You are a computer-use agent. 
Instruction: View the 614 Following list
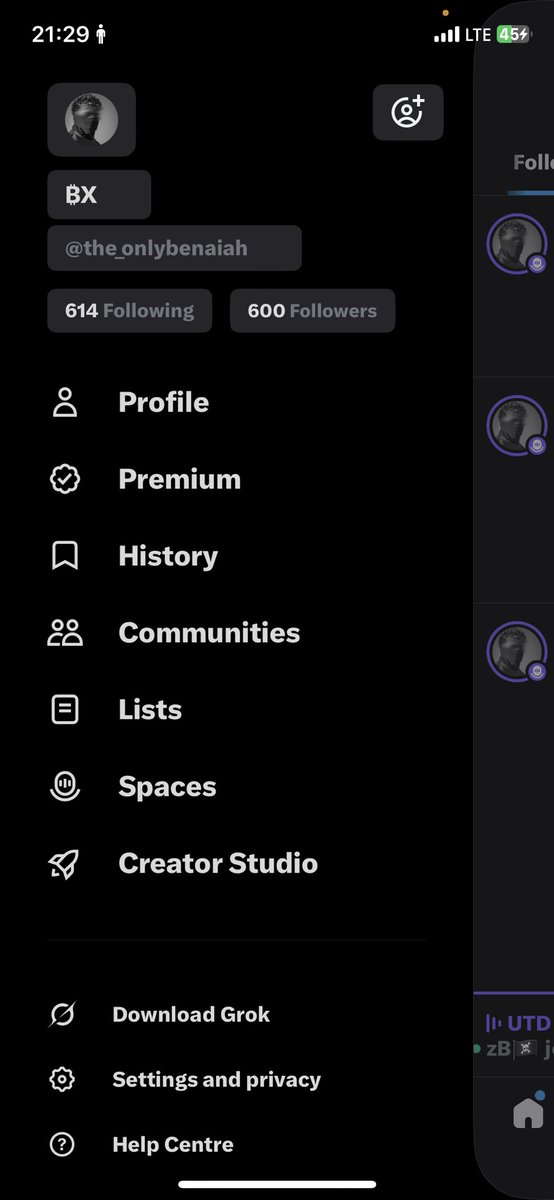(x=129, y=311)
